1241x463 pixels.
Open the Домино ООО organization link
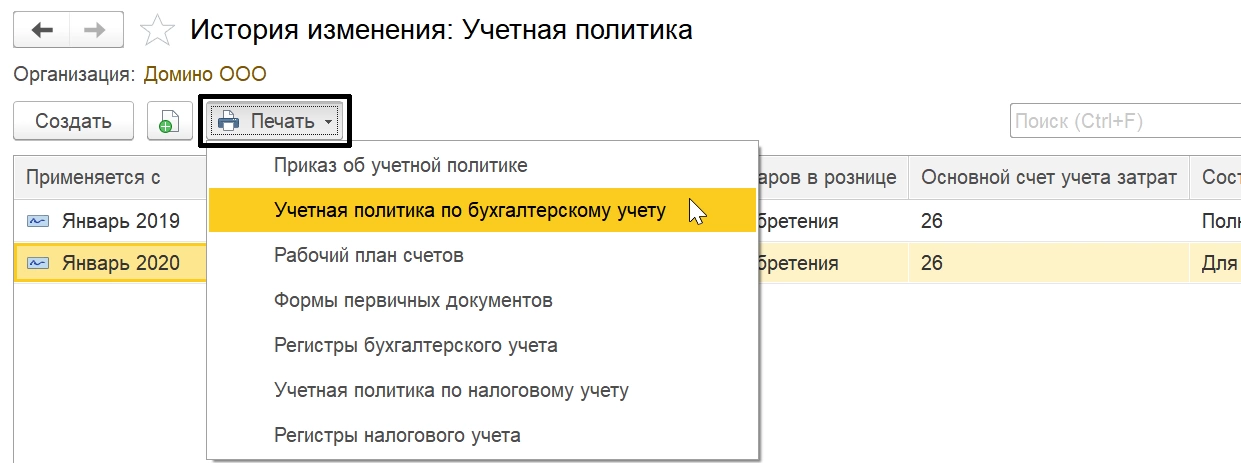[x=205, y=74]
